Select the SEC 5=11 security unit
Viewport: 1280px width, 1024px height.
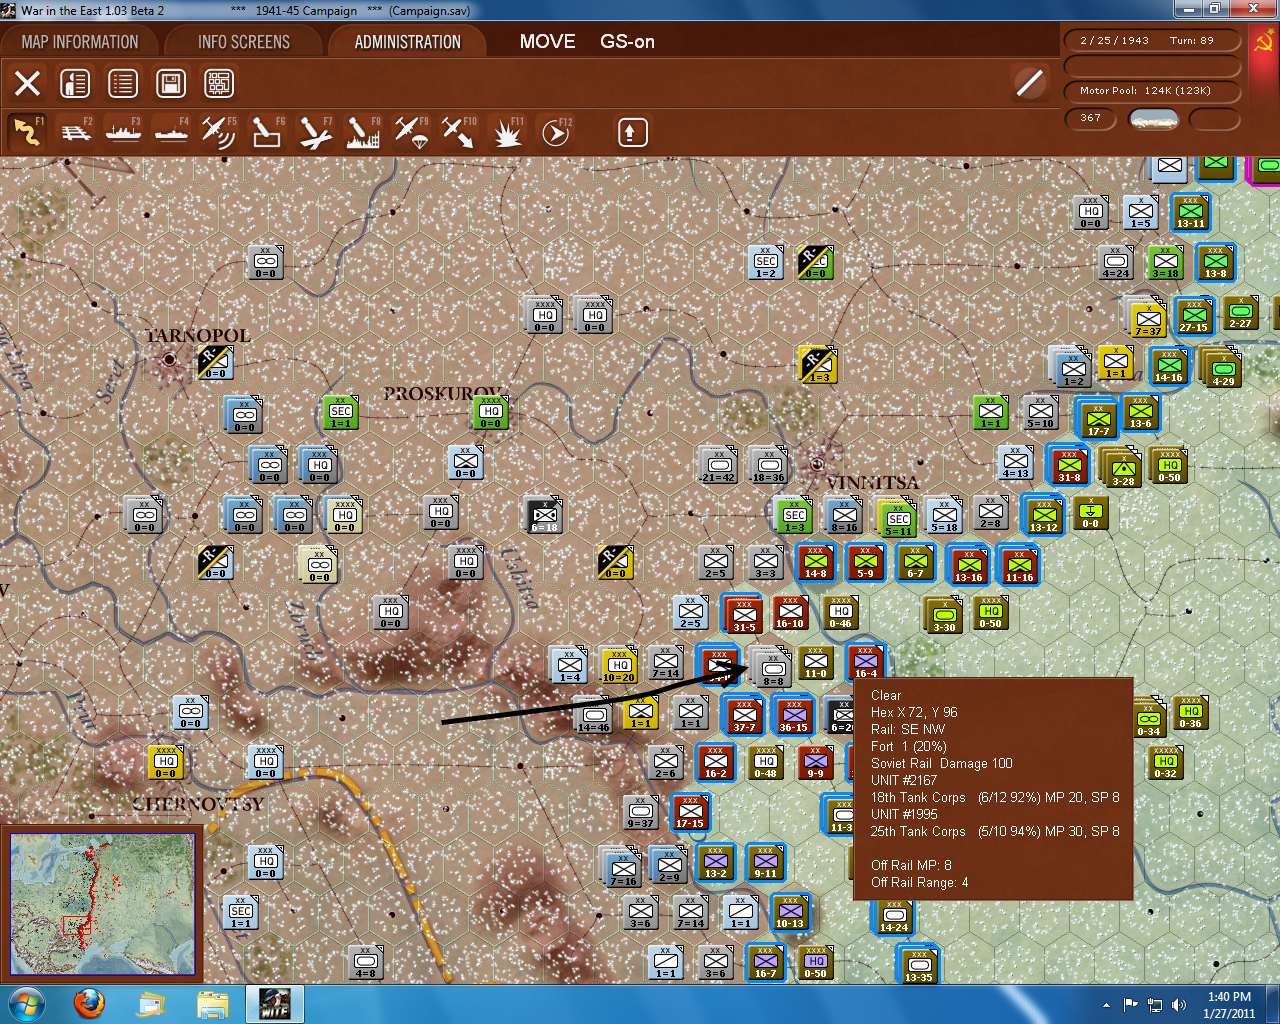pyautogui.click(x=898, y=518)
